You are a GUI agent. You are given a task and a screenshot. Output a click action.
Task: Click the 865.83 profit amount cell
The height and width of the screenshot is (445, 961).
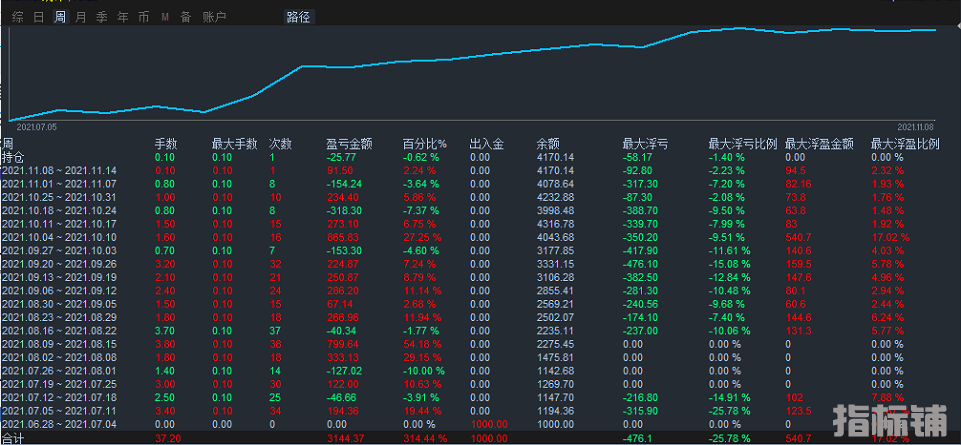[x=343, y=237]
